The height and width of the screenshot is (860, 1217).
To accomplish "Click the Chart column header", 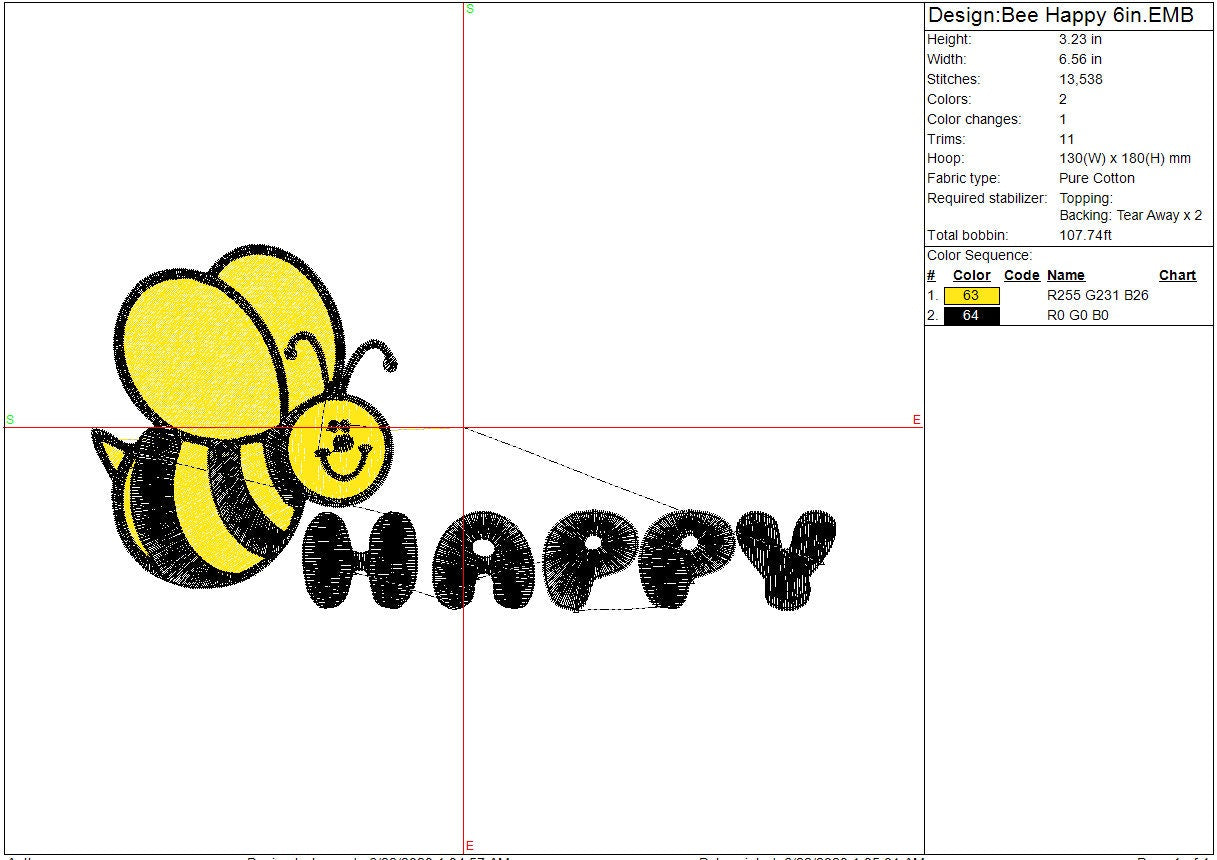I will [1177, 276].
